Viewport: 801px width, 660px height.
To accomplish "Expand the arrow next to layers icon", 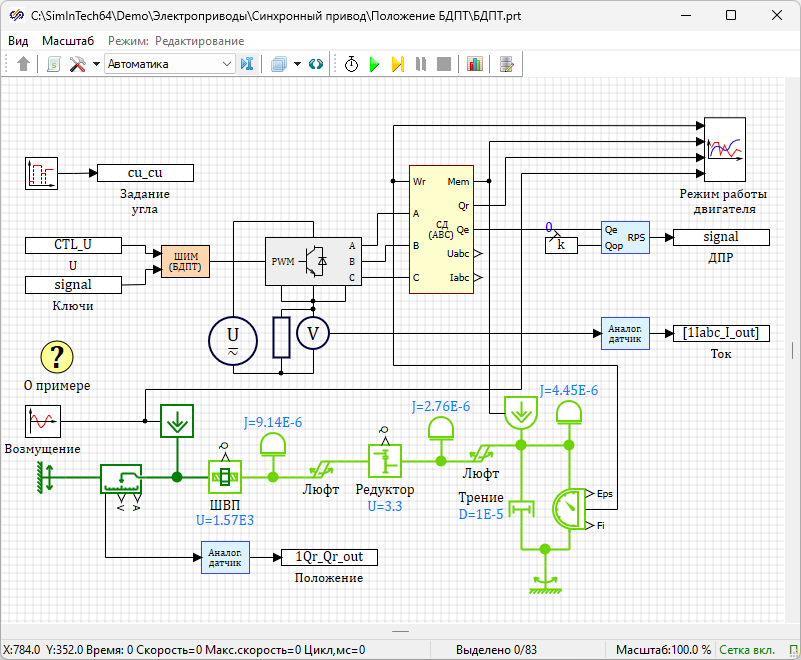I will (297, 64).
